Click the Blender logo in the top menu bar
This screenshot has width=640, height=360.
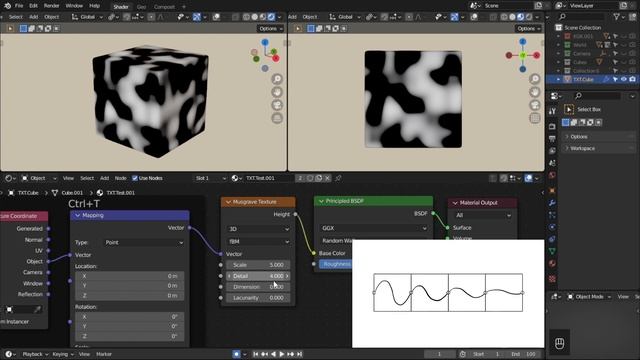(x=7, y=6)
